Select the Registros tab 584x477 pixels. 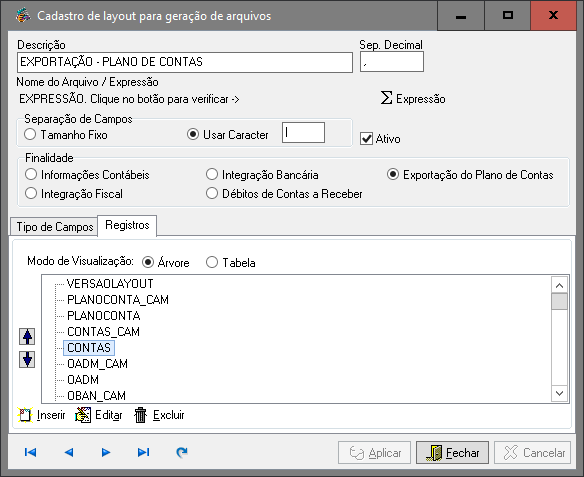(x=127, y=225)
